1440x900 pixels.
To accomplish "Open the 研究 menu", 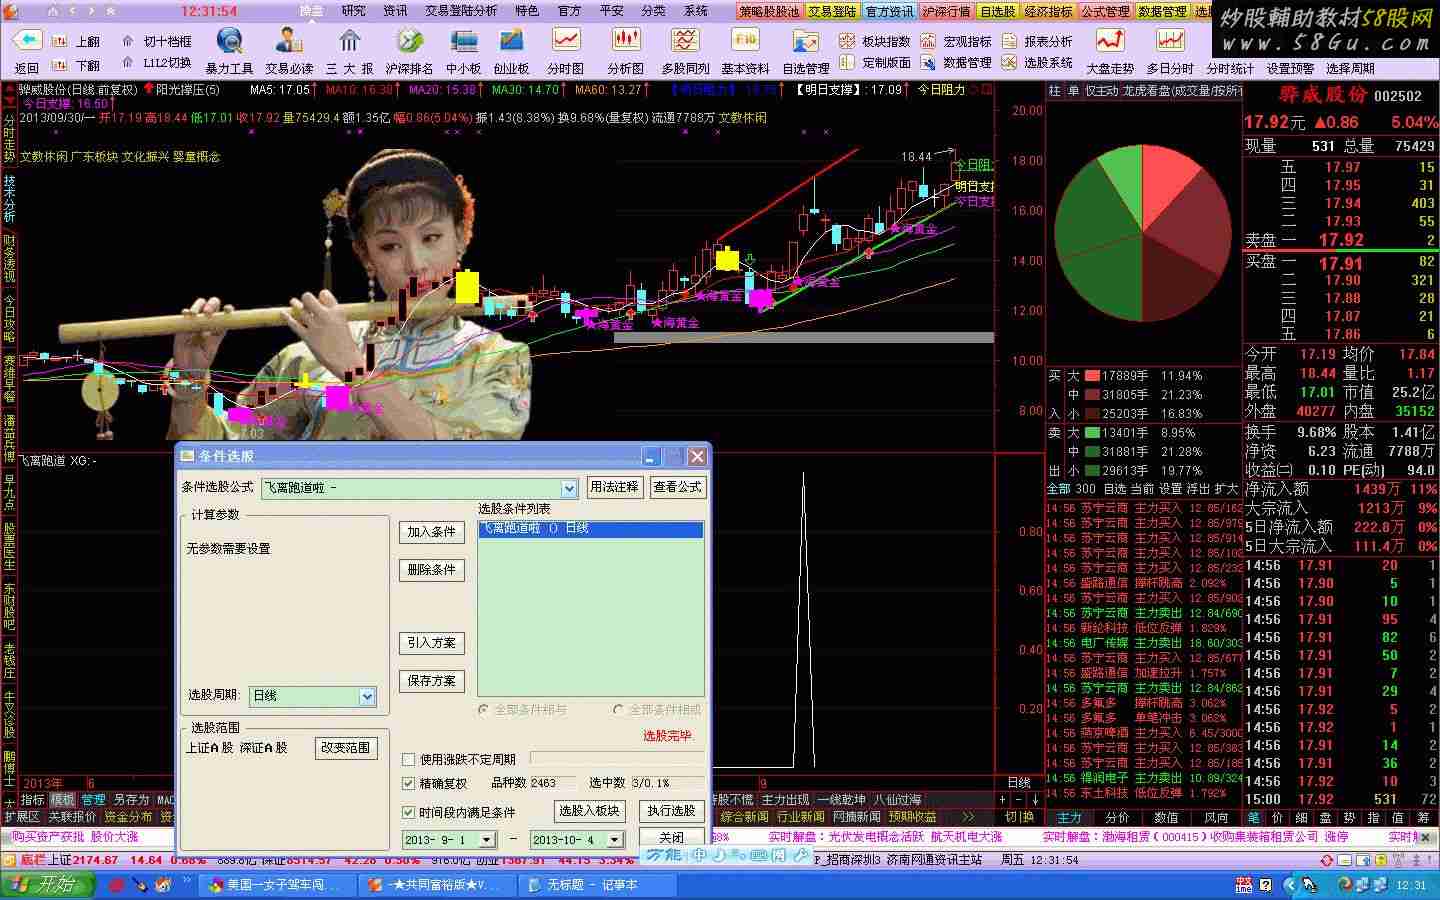I will (354, 11).
